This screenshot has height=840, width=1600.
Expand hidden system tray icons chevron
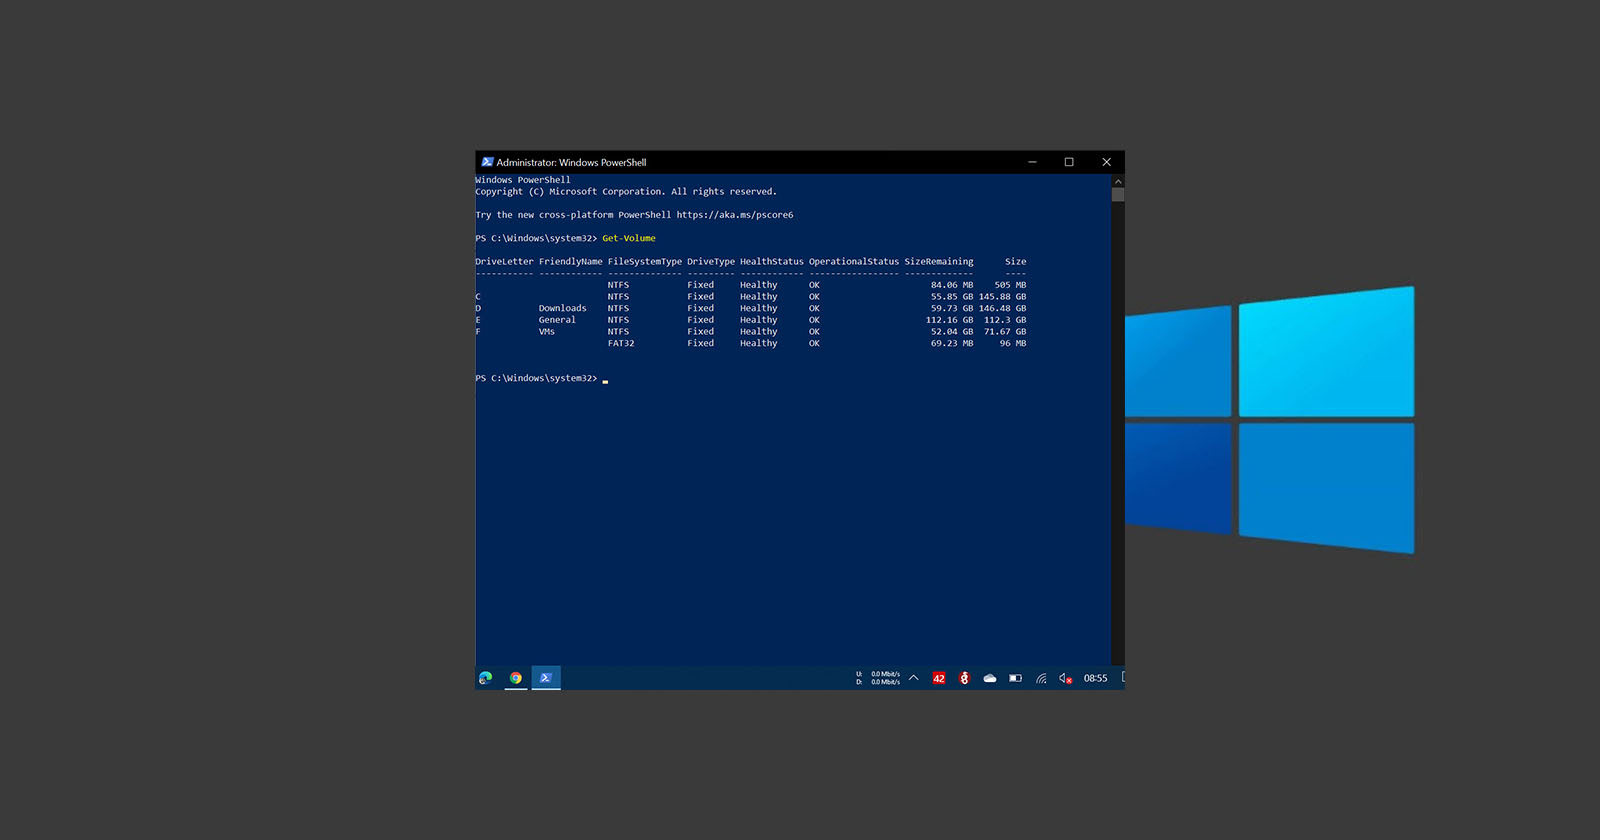click(913, 678)
